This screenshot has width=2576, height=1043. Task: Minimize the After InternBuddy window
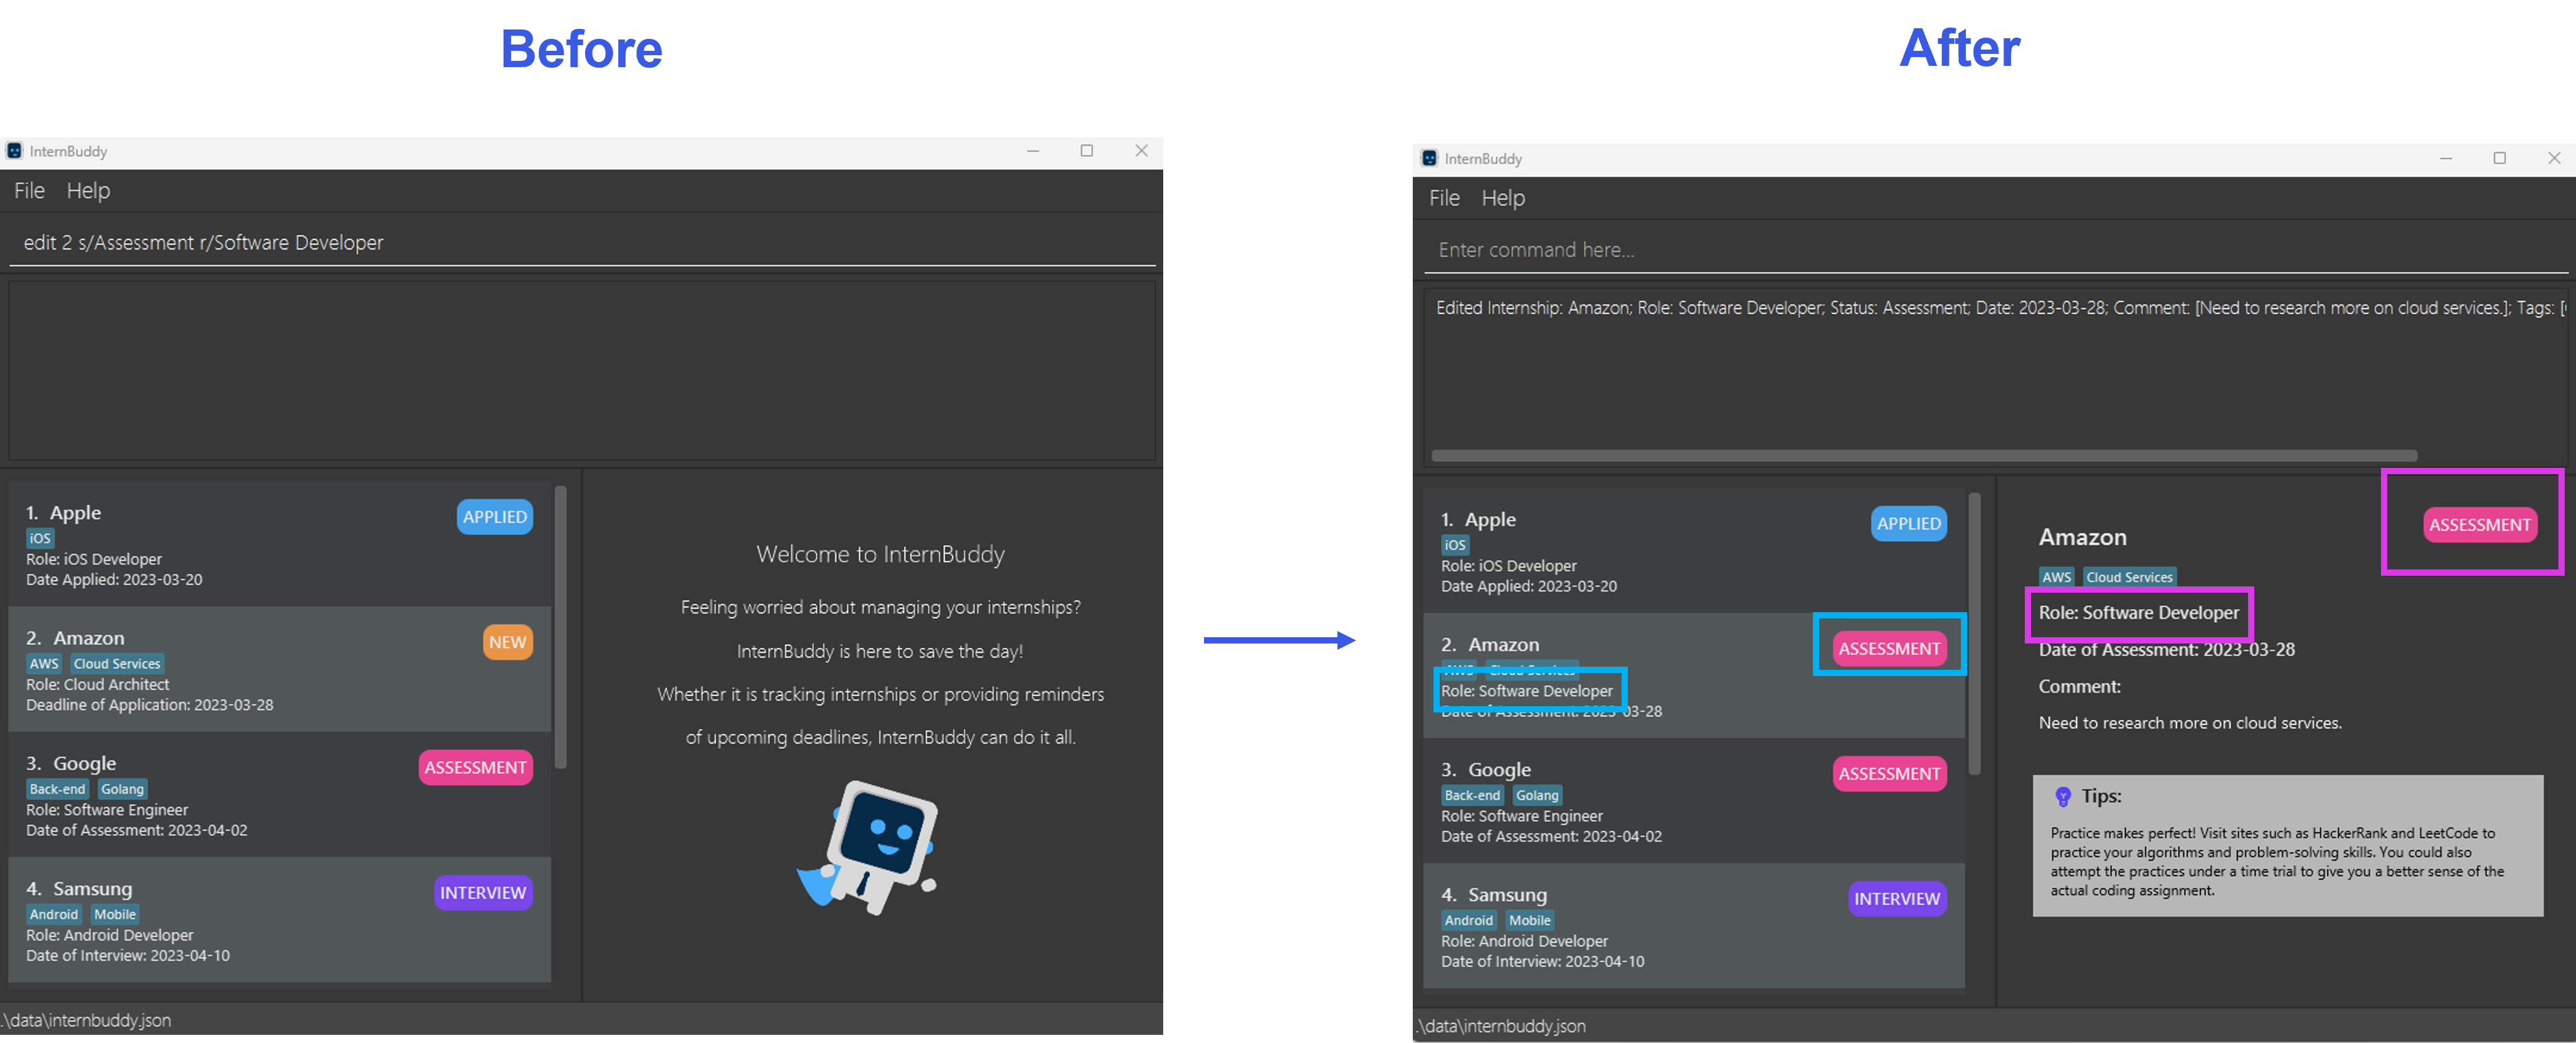[2446, 158]
